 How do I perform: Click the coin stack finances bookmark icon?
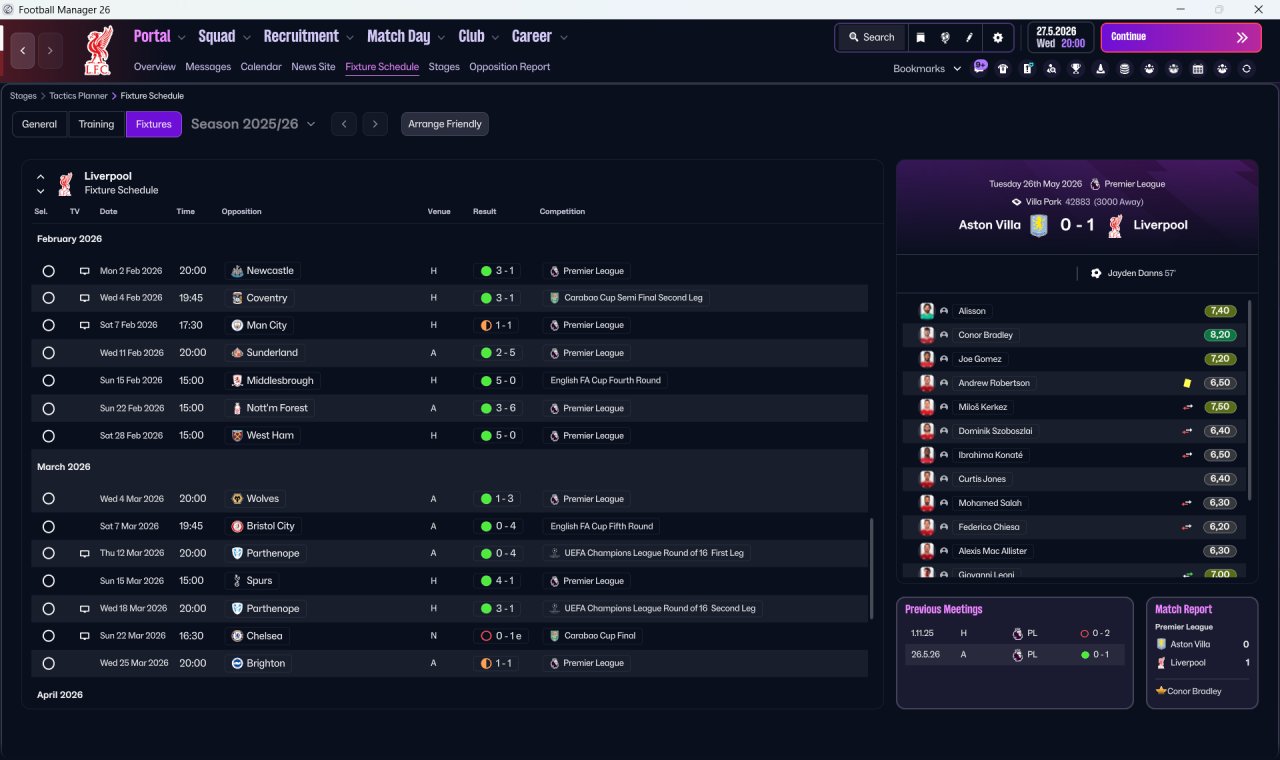pos(1125,69)
